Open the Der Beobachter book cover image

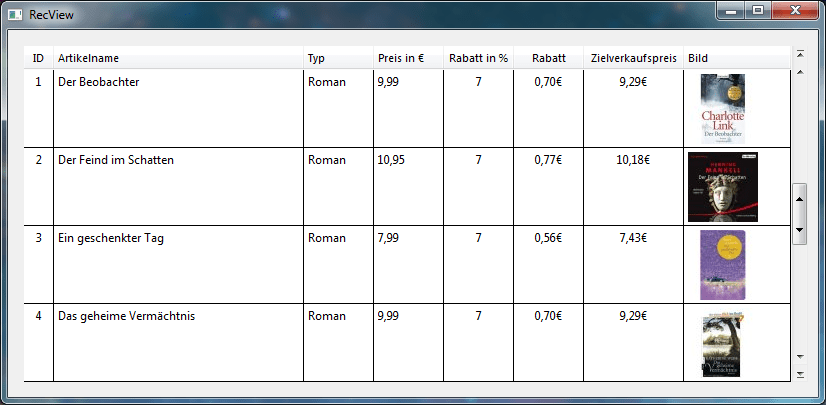pyautogui.click(x=723, y=108)
